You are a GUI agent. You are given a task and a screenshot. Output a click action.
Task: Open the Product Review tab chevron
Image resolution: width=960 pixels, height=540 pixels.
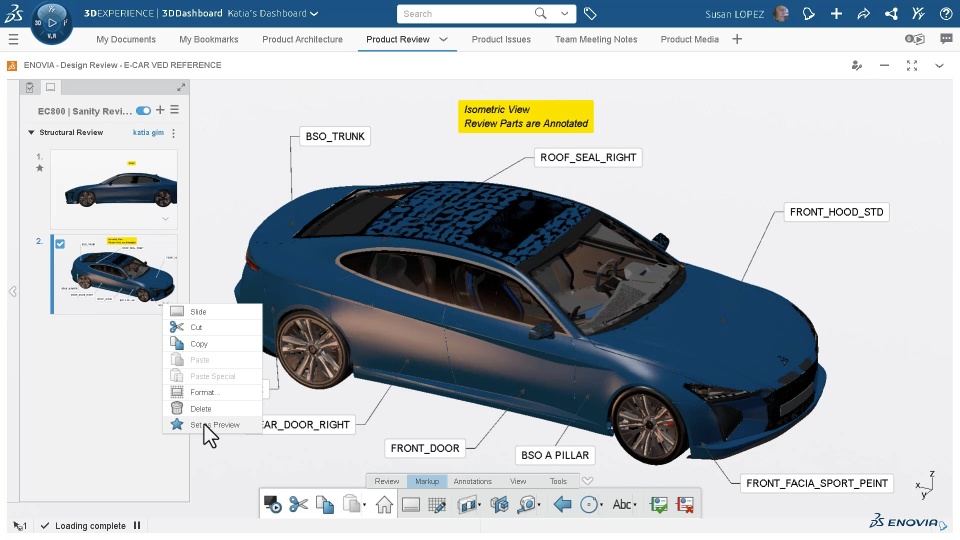point(444,39)
